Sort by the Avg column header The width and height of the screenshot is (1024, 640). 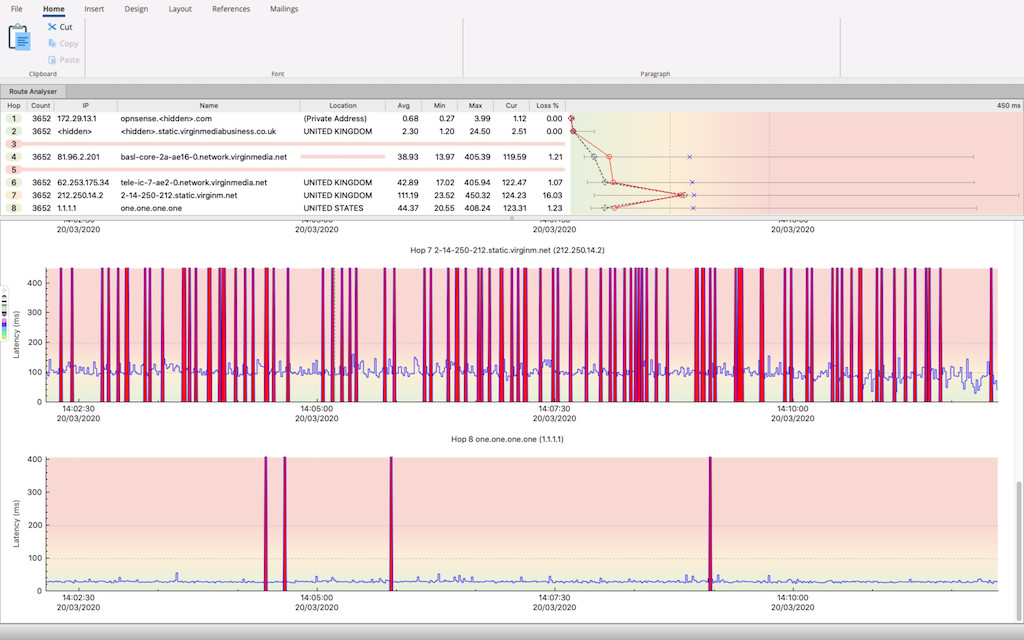404,105
